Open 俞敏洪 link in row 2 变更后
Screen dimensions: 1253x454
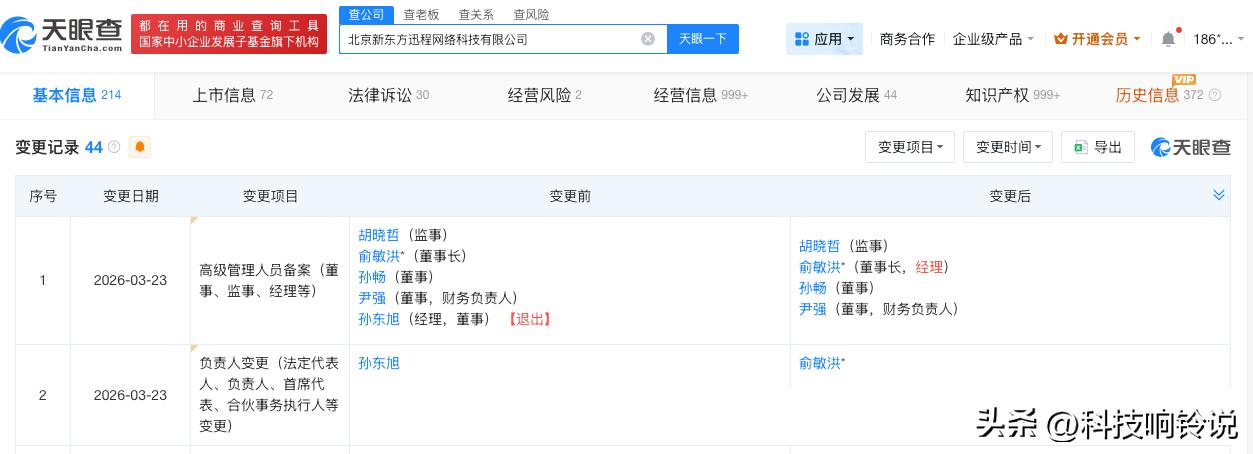click(820, 363)
